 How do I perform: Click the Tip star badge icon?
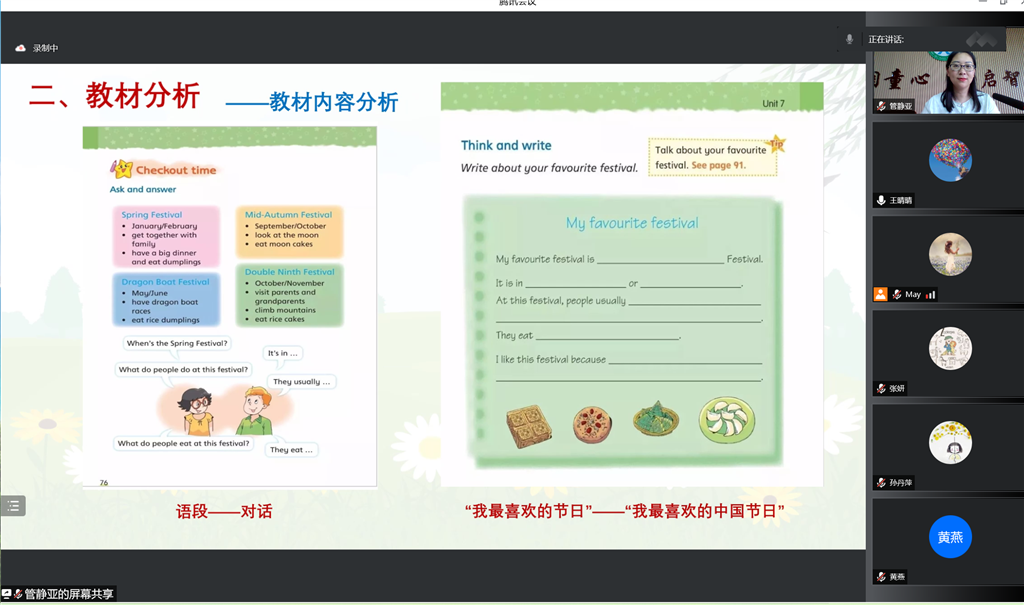click(776, 143)
